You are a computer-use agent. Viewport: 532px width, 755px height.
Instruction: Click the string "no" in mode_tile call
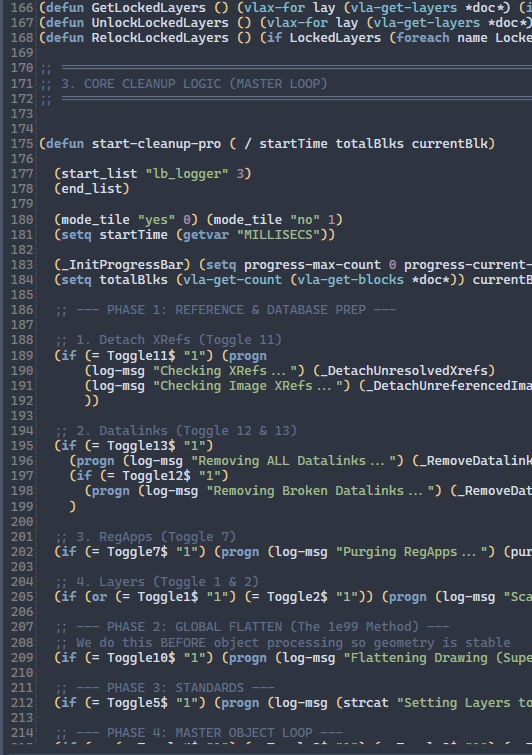tap(305, 219)
